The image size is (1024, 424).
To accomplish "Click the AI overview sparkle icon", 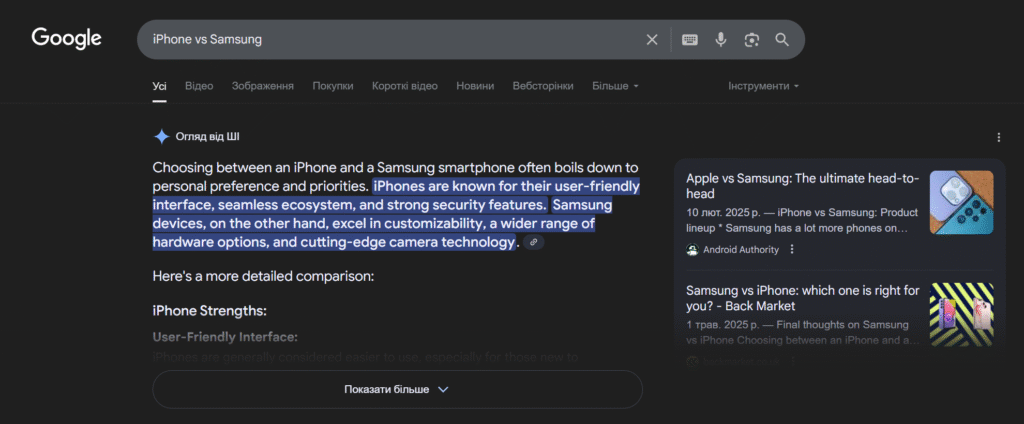I will [x=161, y=137].
